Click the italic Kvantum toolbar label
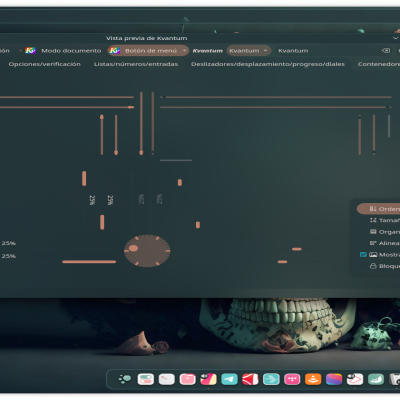This screenshot has width=400, height=400. tap(208, 51)
